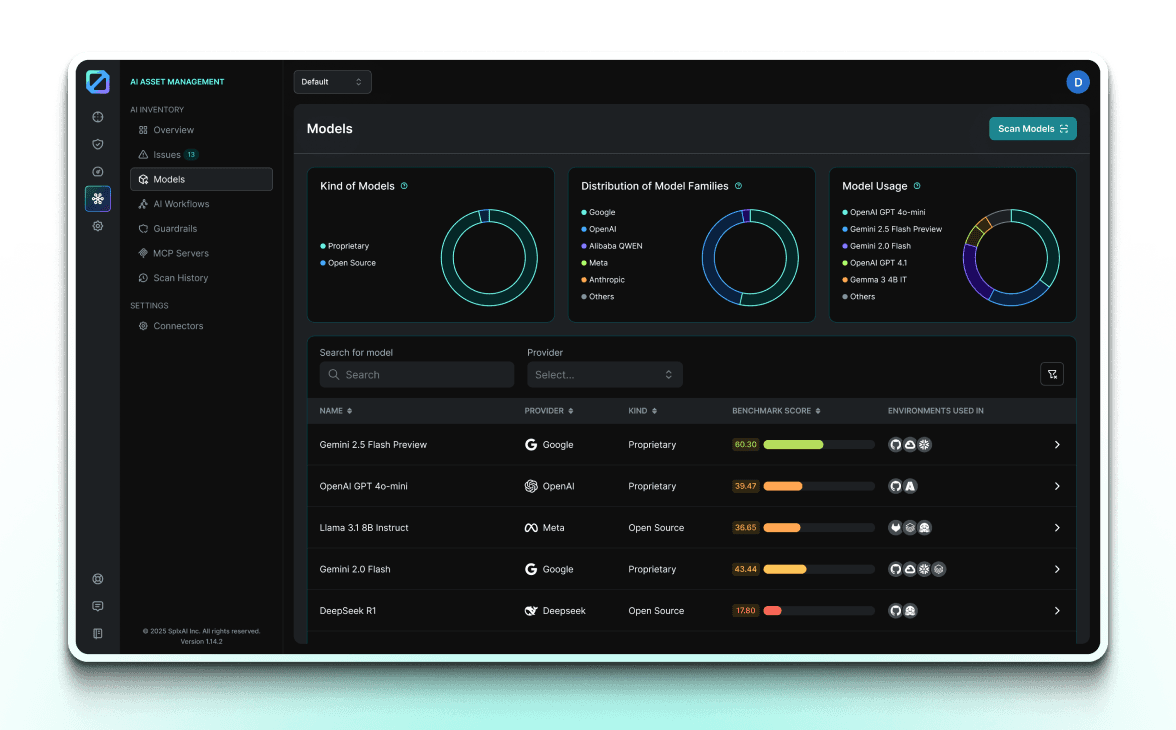
Task: Expand the Gemini 2.5 Flash Preview row chevron
Action: point(1057,444)
